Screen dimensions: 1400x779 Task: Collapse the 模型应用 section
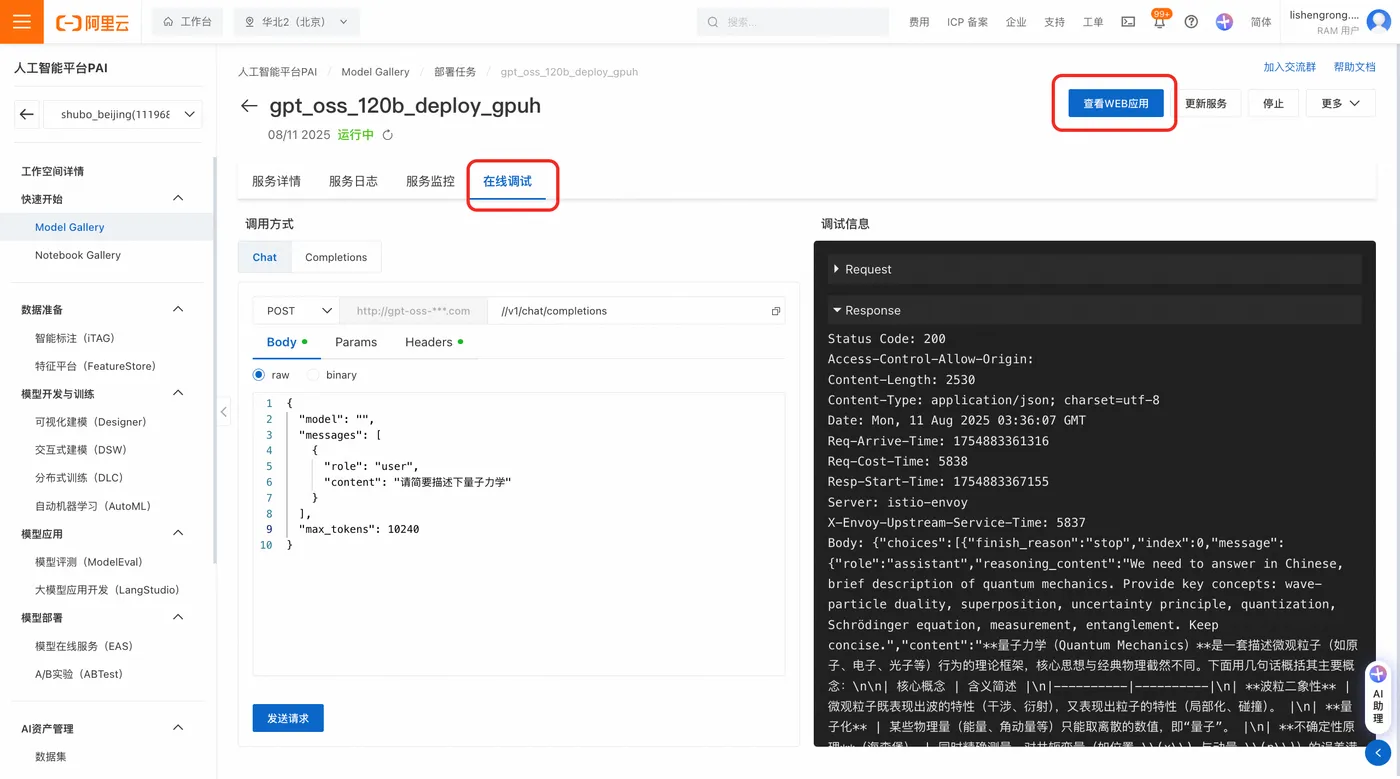(179, 533)
